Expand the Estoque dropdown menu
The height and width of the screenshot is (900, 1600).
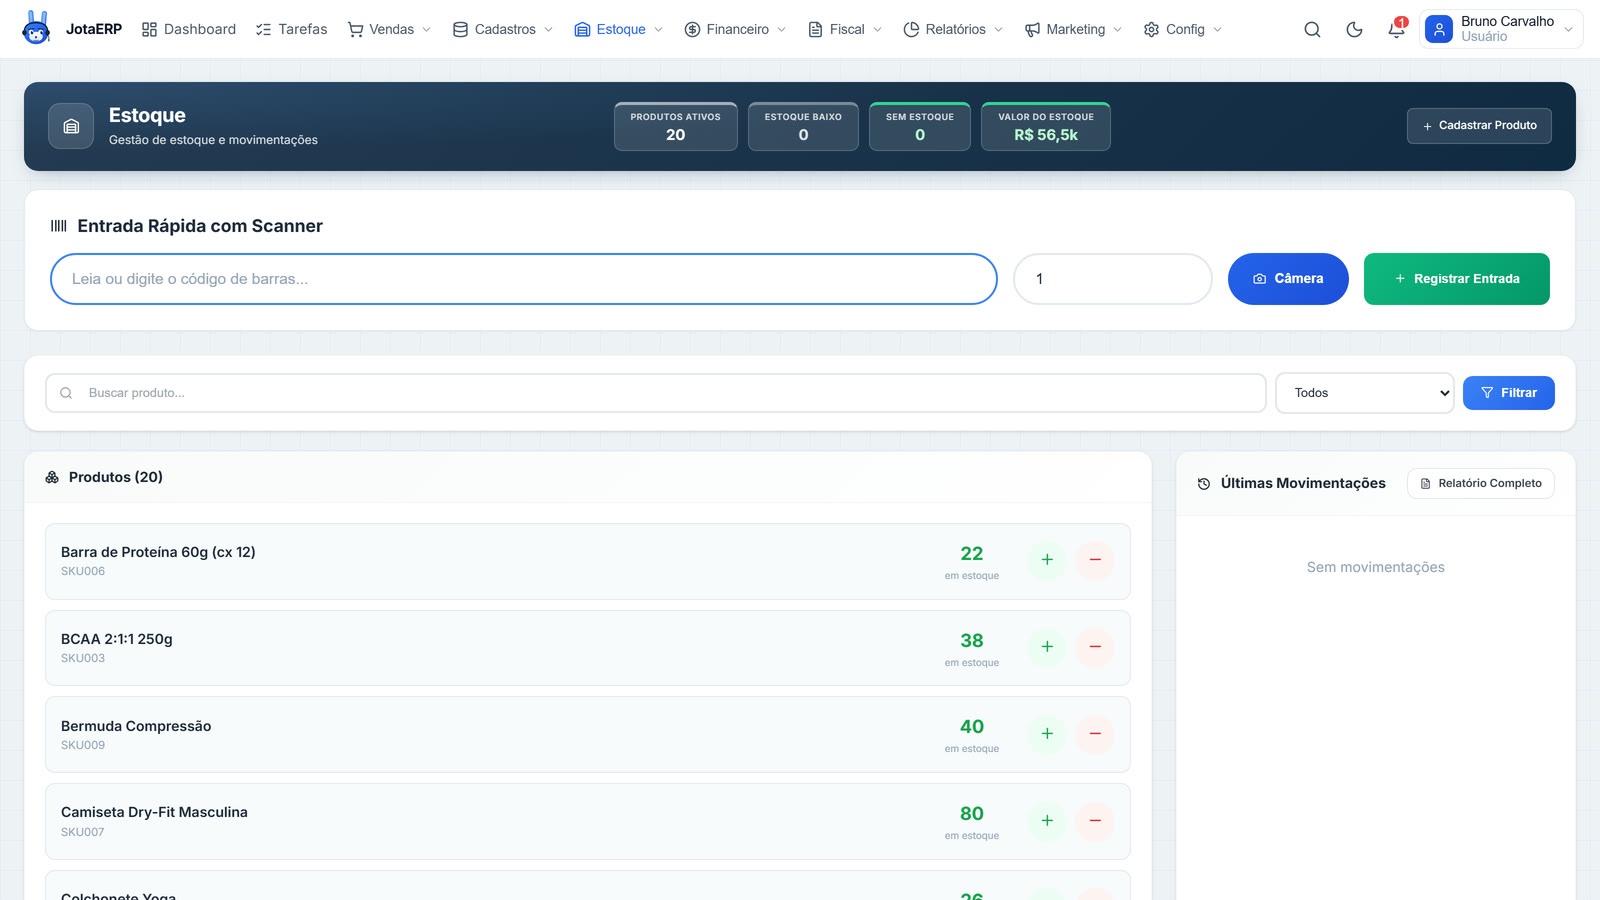[x=618, y=29]
